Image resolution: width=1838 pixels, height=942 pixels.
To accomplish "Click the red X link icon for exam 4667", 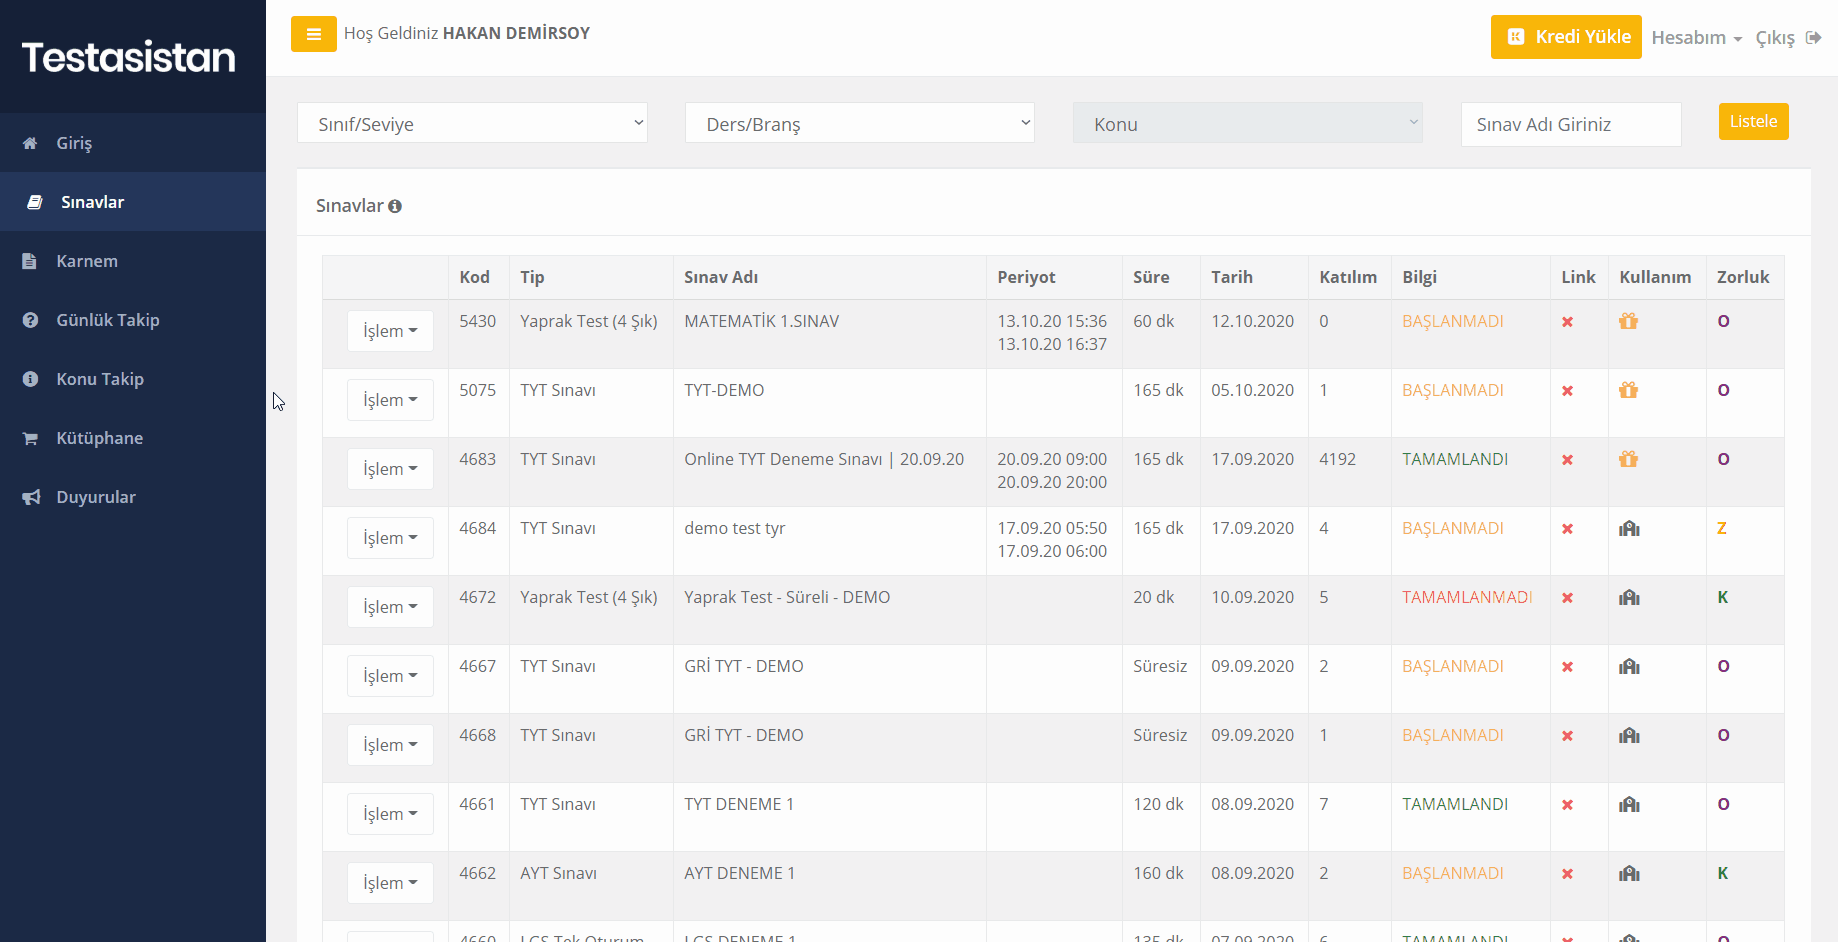I will tap(1567, 667).
